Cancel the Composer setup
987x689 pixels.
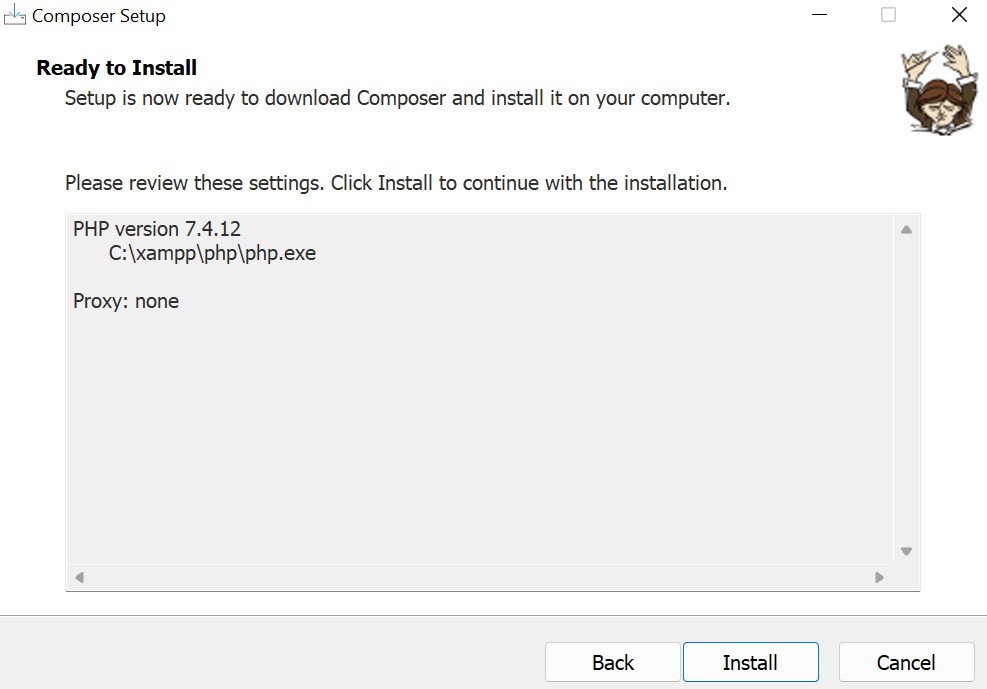(906, 662)
